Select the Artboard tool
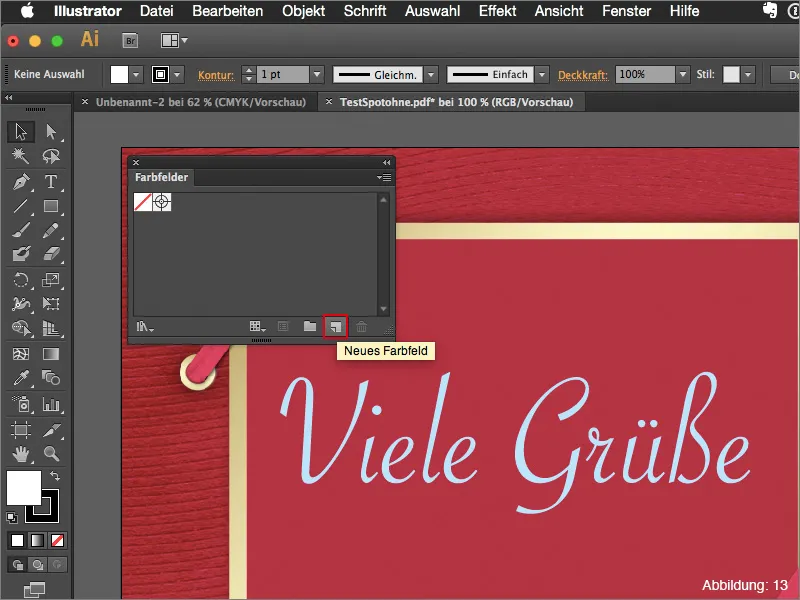 click(x=21, y=430)
